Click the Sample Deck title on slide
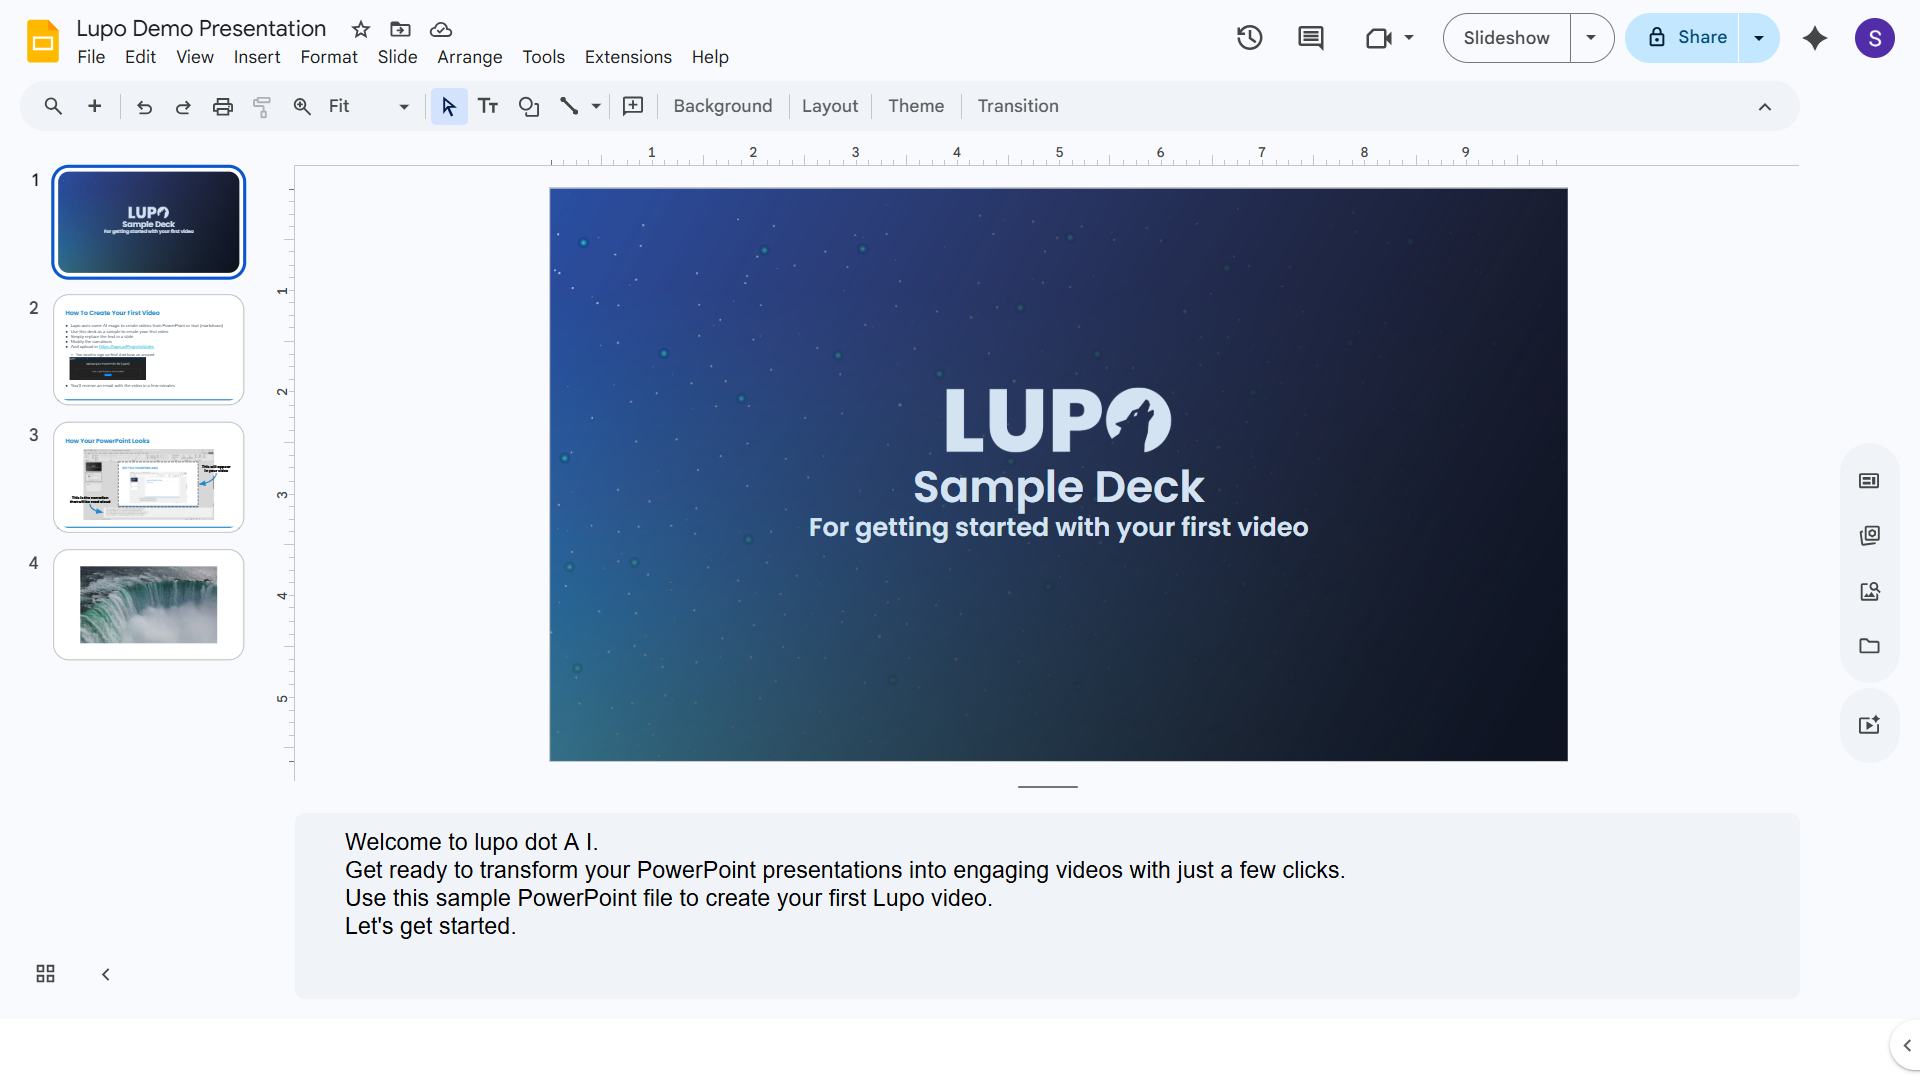The height and width of the screenshot is (1080, 1920). pyautogui.click(x=1058, y=487)
